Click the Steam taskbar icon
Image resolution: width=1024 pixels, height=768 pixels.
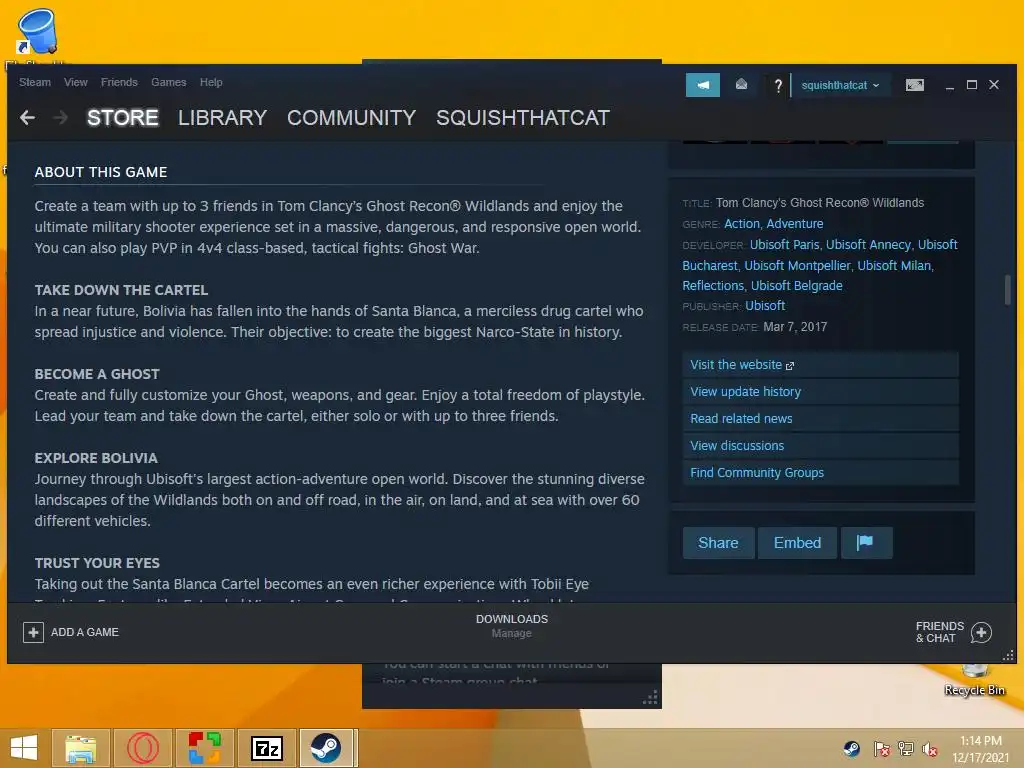(x=328, y=748)
